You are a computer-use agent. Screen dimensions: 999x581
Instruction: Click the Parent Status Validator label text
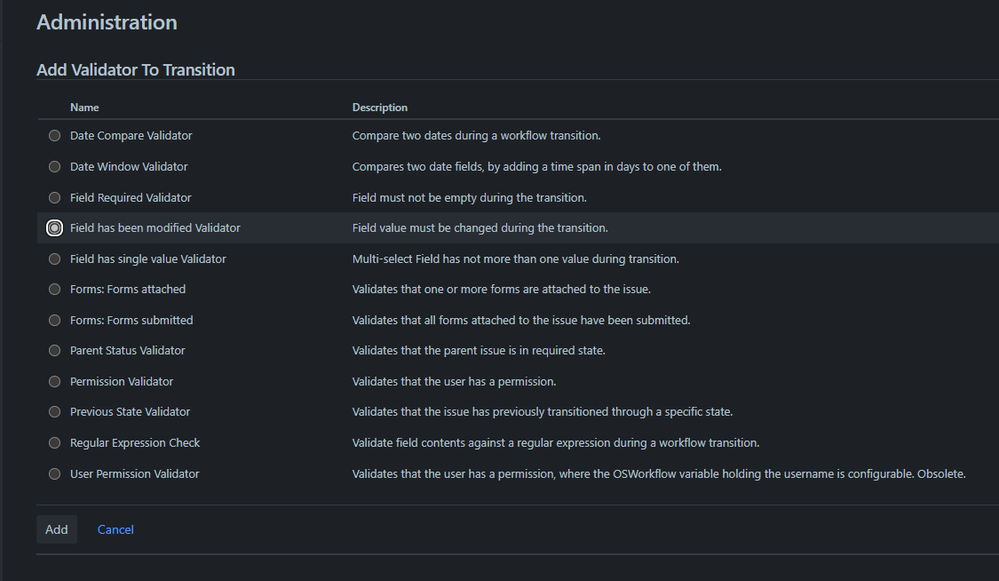click(x=127, y=351)
